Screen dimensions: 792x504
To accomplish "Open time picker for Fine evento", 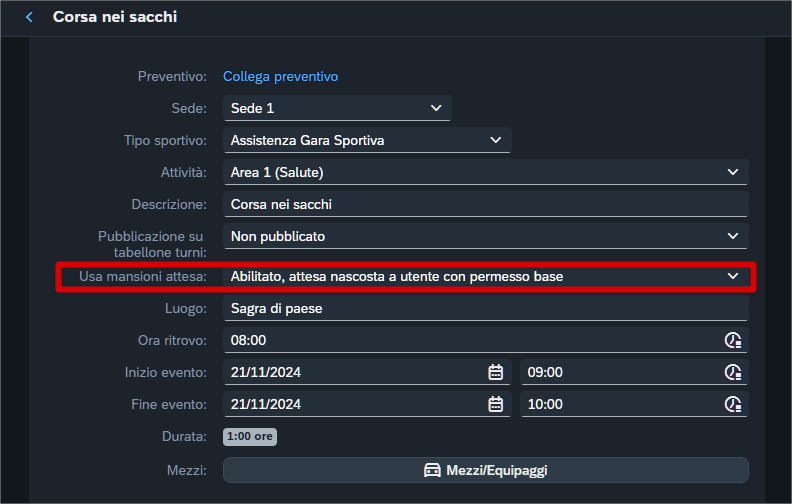I will click(733, 404).
